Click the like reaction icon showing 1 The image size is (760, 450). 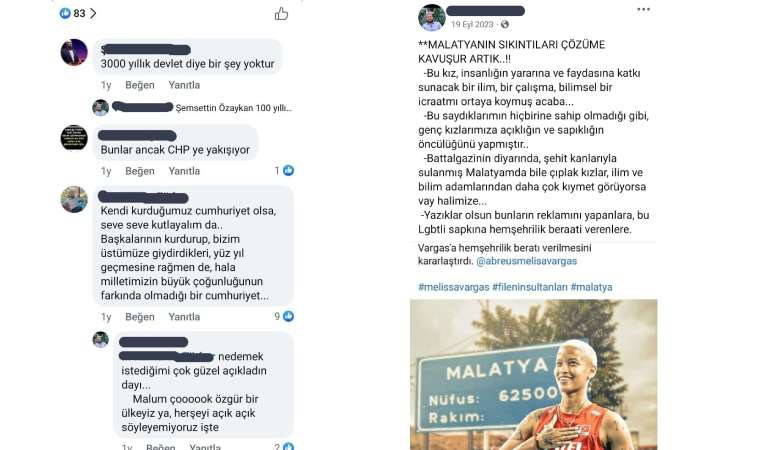click(x=288, y=170)
